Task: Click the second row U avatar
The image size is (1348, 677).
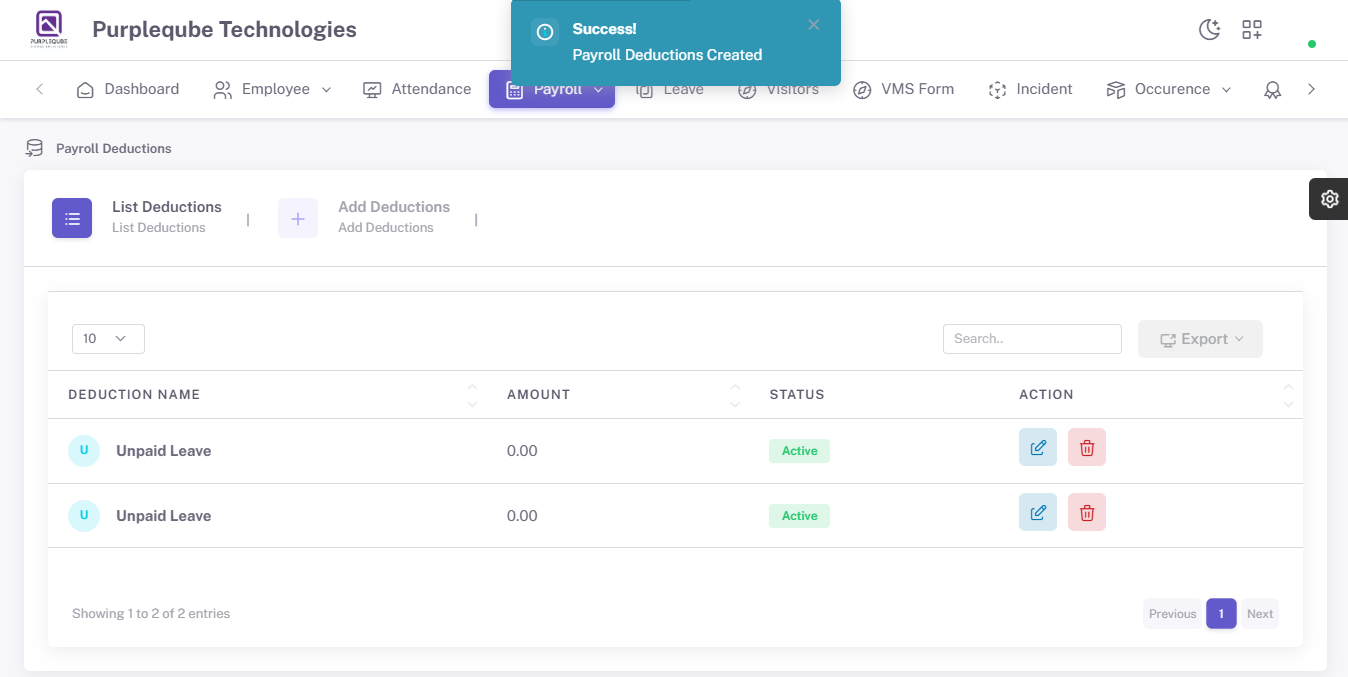Action: [x=84, y=516]
